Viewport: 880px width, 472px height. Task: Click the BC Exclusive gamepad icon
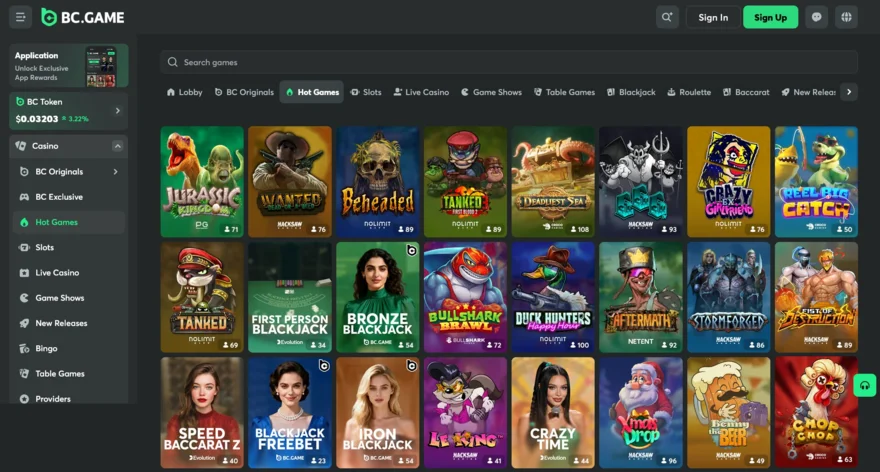coord(24,197)
